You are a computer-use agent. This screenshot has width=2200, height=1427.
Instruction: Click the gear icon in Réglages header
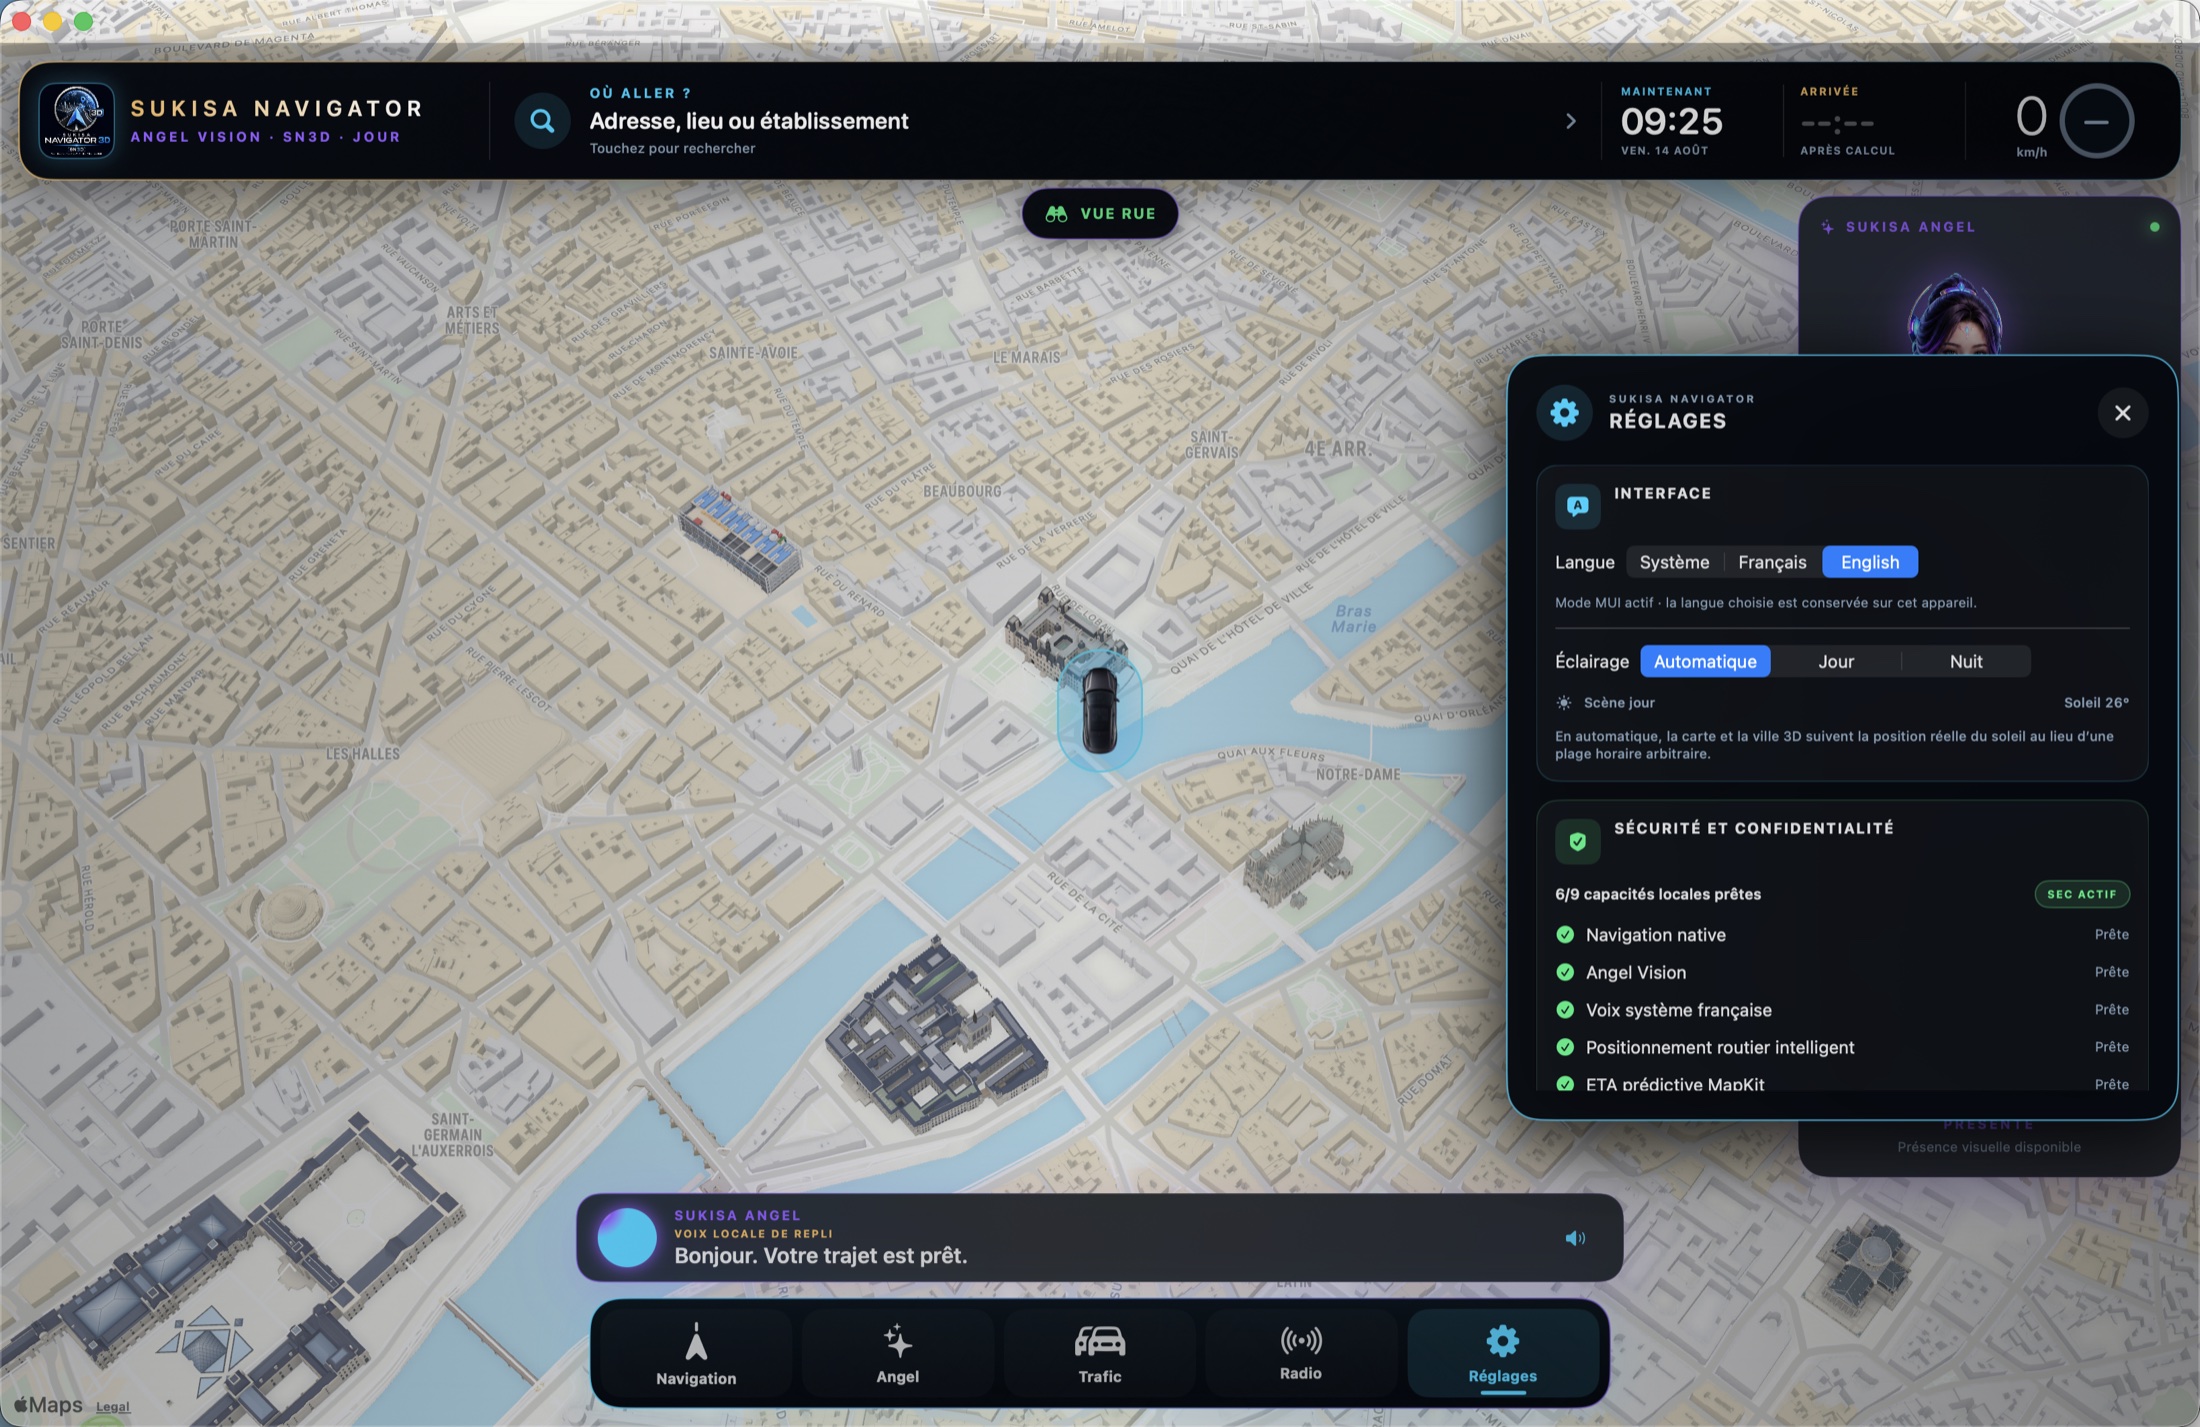coord(1564,412)
